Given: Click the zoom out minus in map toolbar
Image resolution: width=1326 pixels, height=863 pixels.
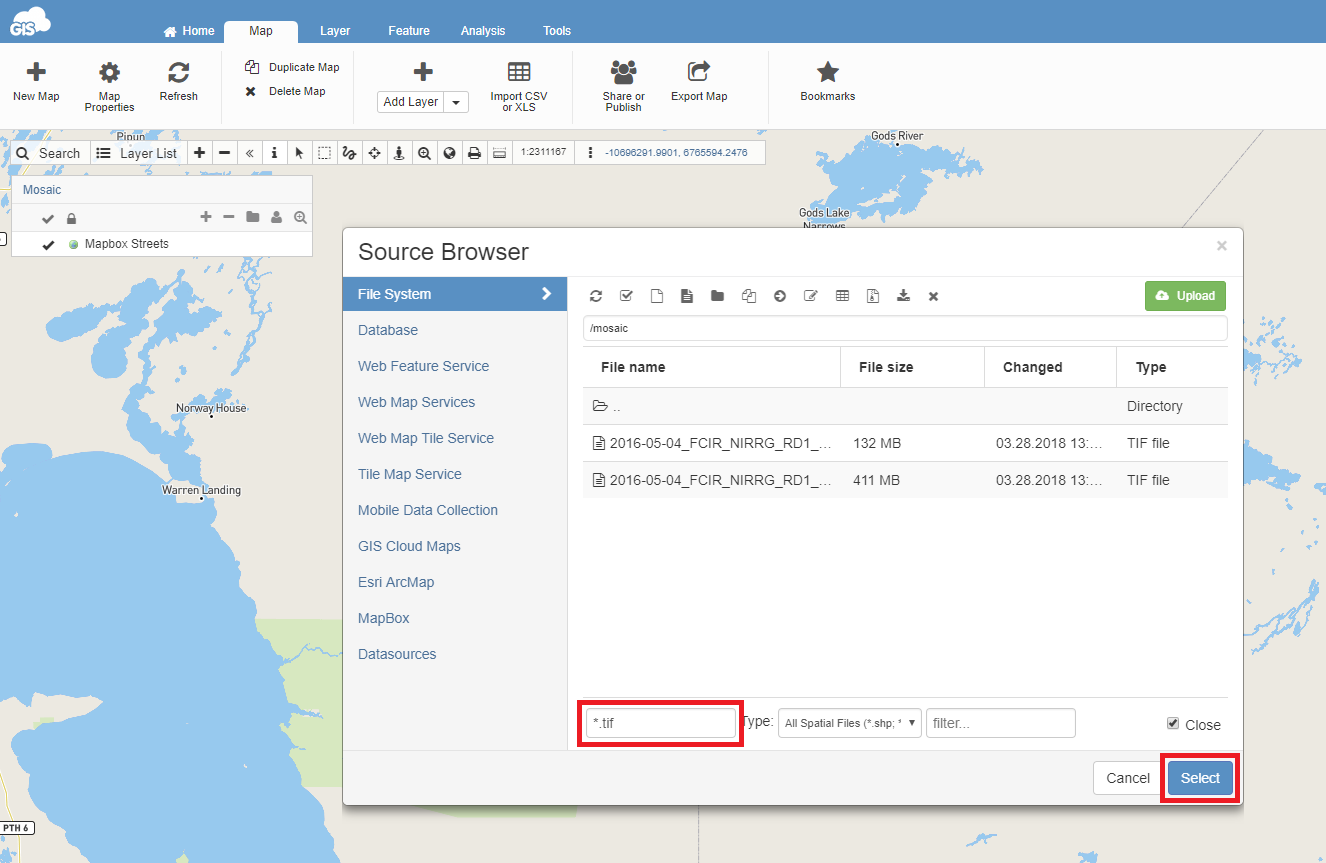Looking at the screenshot, I should (x=224, y=153).
